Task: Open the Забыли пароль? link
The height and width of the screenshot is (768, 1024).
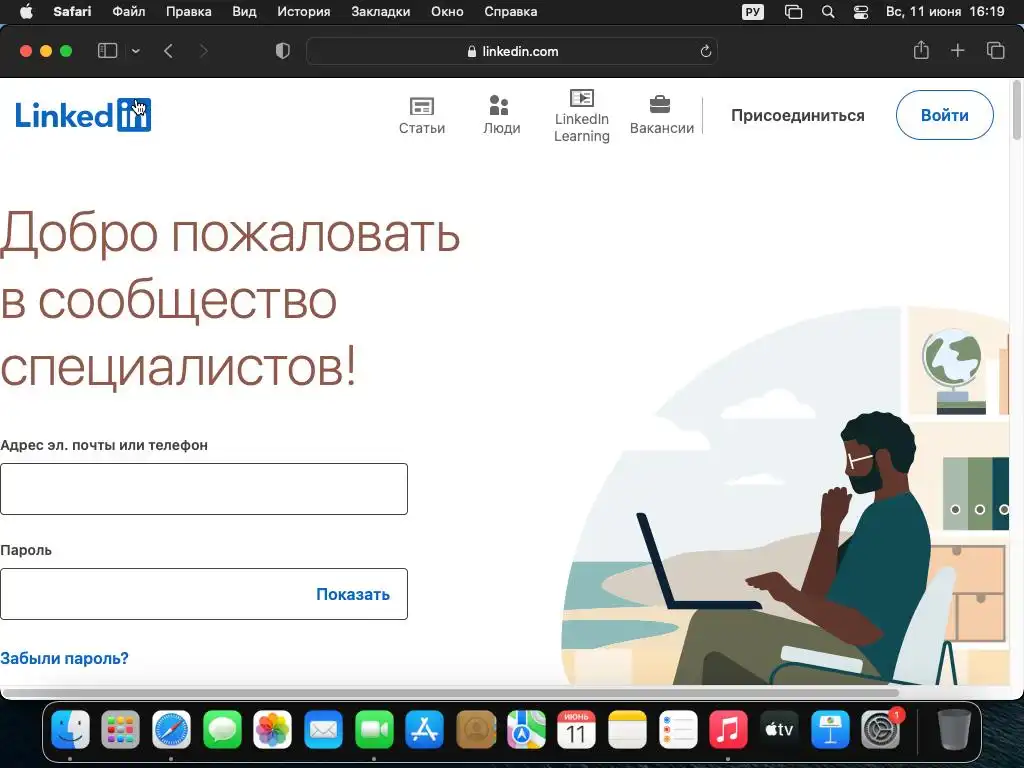Action: click(64, 658)
